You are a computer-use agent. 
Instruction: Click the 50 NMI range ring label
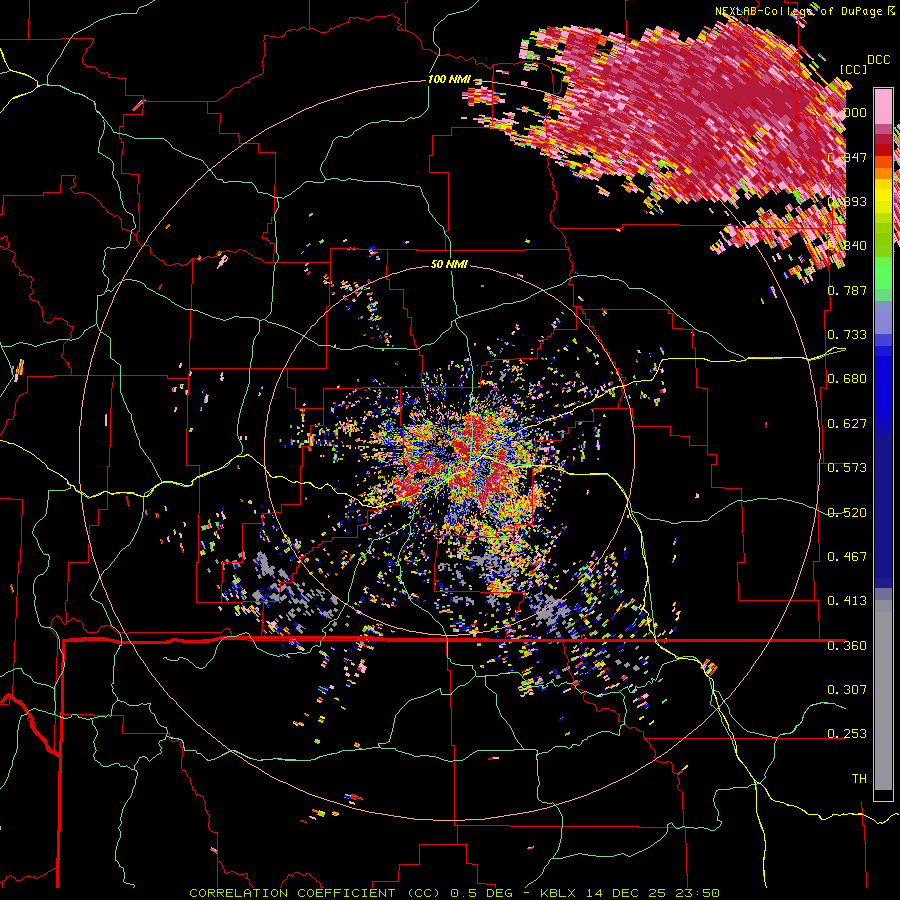click(x=449, y=265)
